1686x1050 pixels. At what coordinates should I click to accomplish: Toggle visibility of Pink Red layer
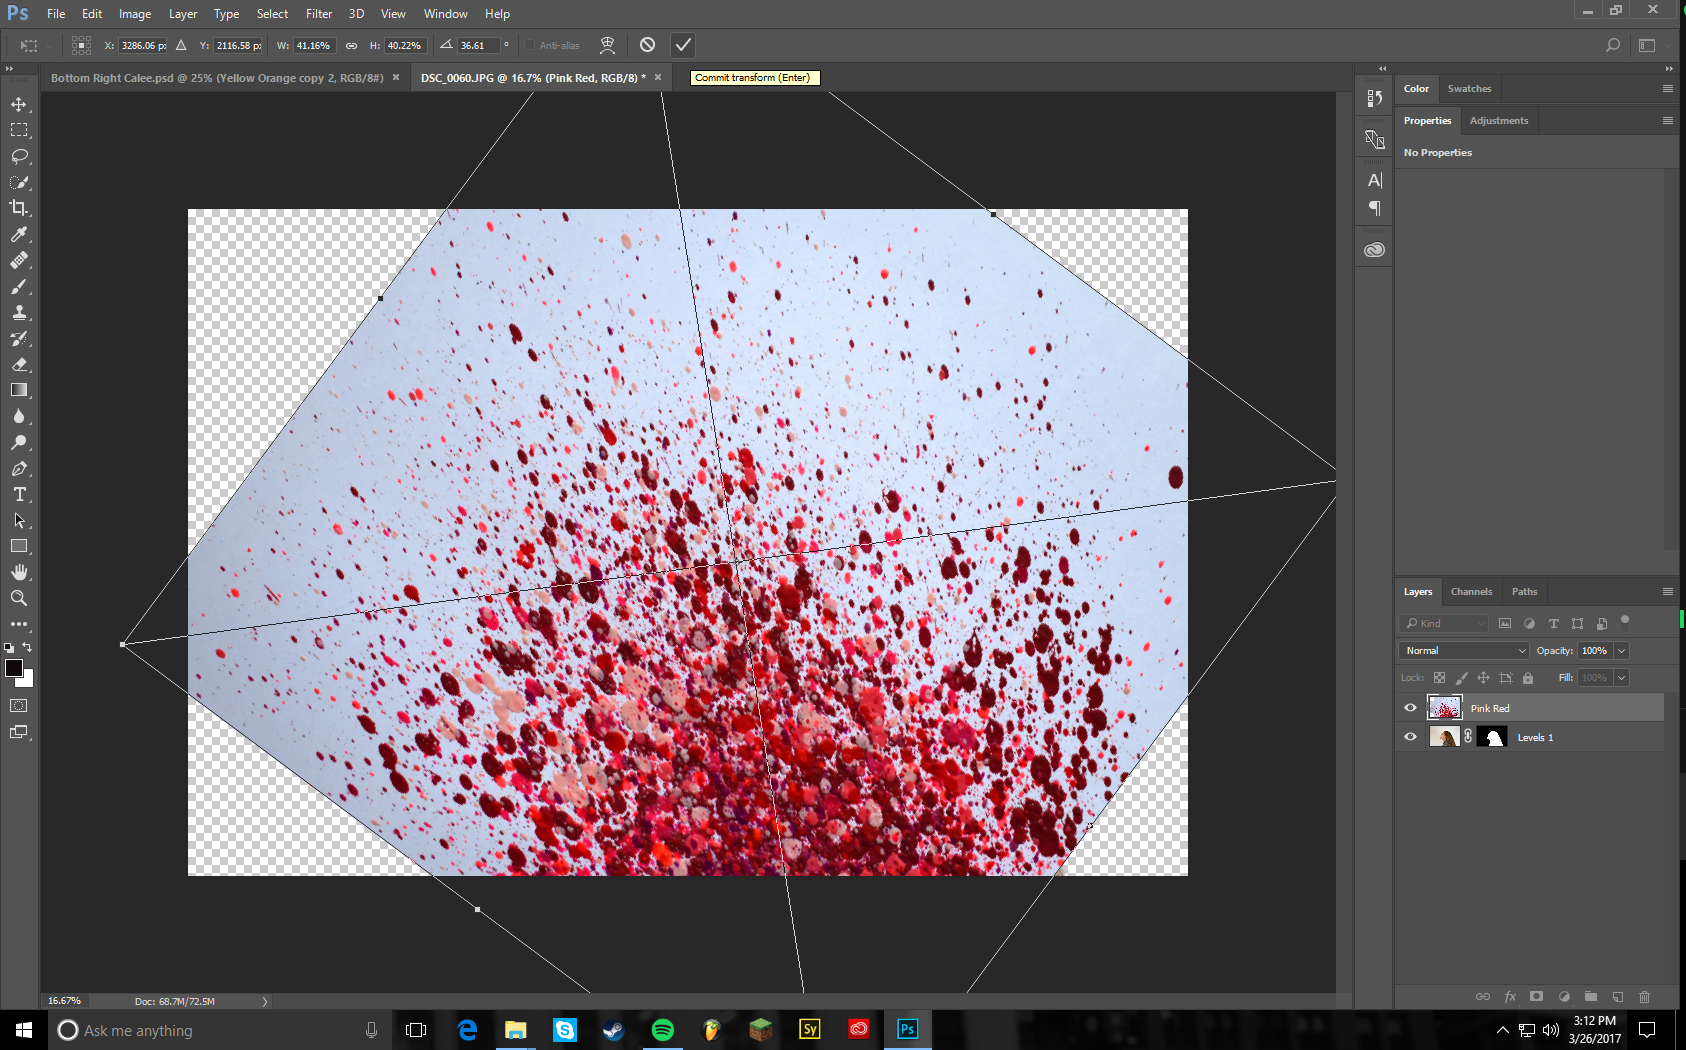[1410, 708]
